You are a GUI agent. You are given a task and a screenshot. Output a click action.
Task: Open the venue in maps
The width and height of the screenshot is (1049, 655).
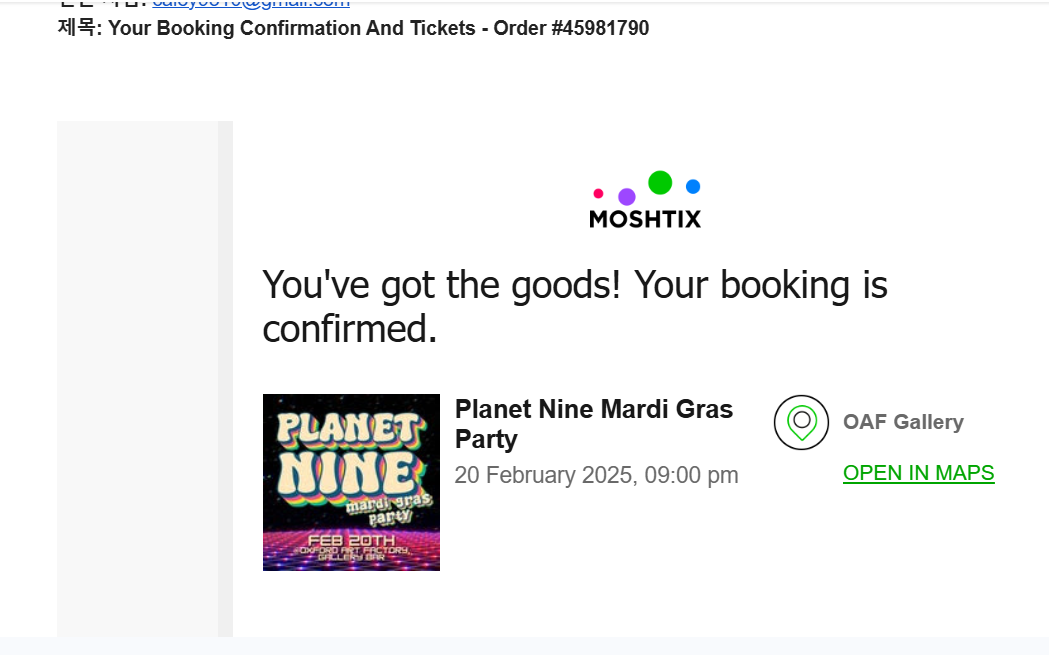918,473
